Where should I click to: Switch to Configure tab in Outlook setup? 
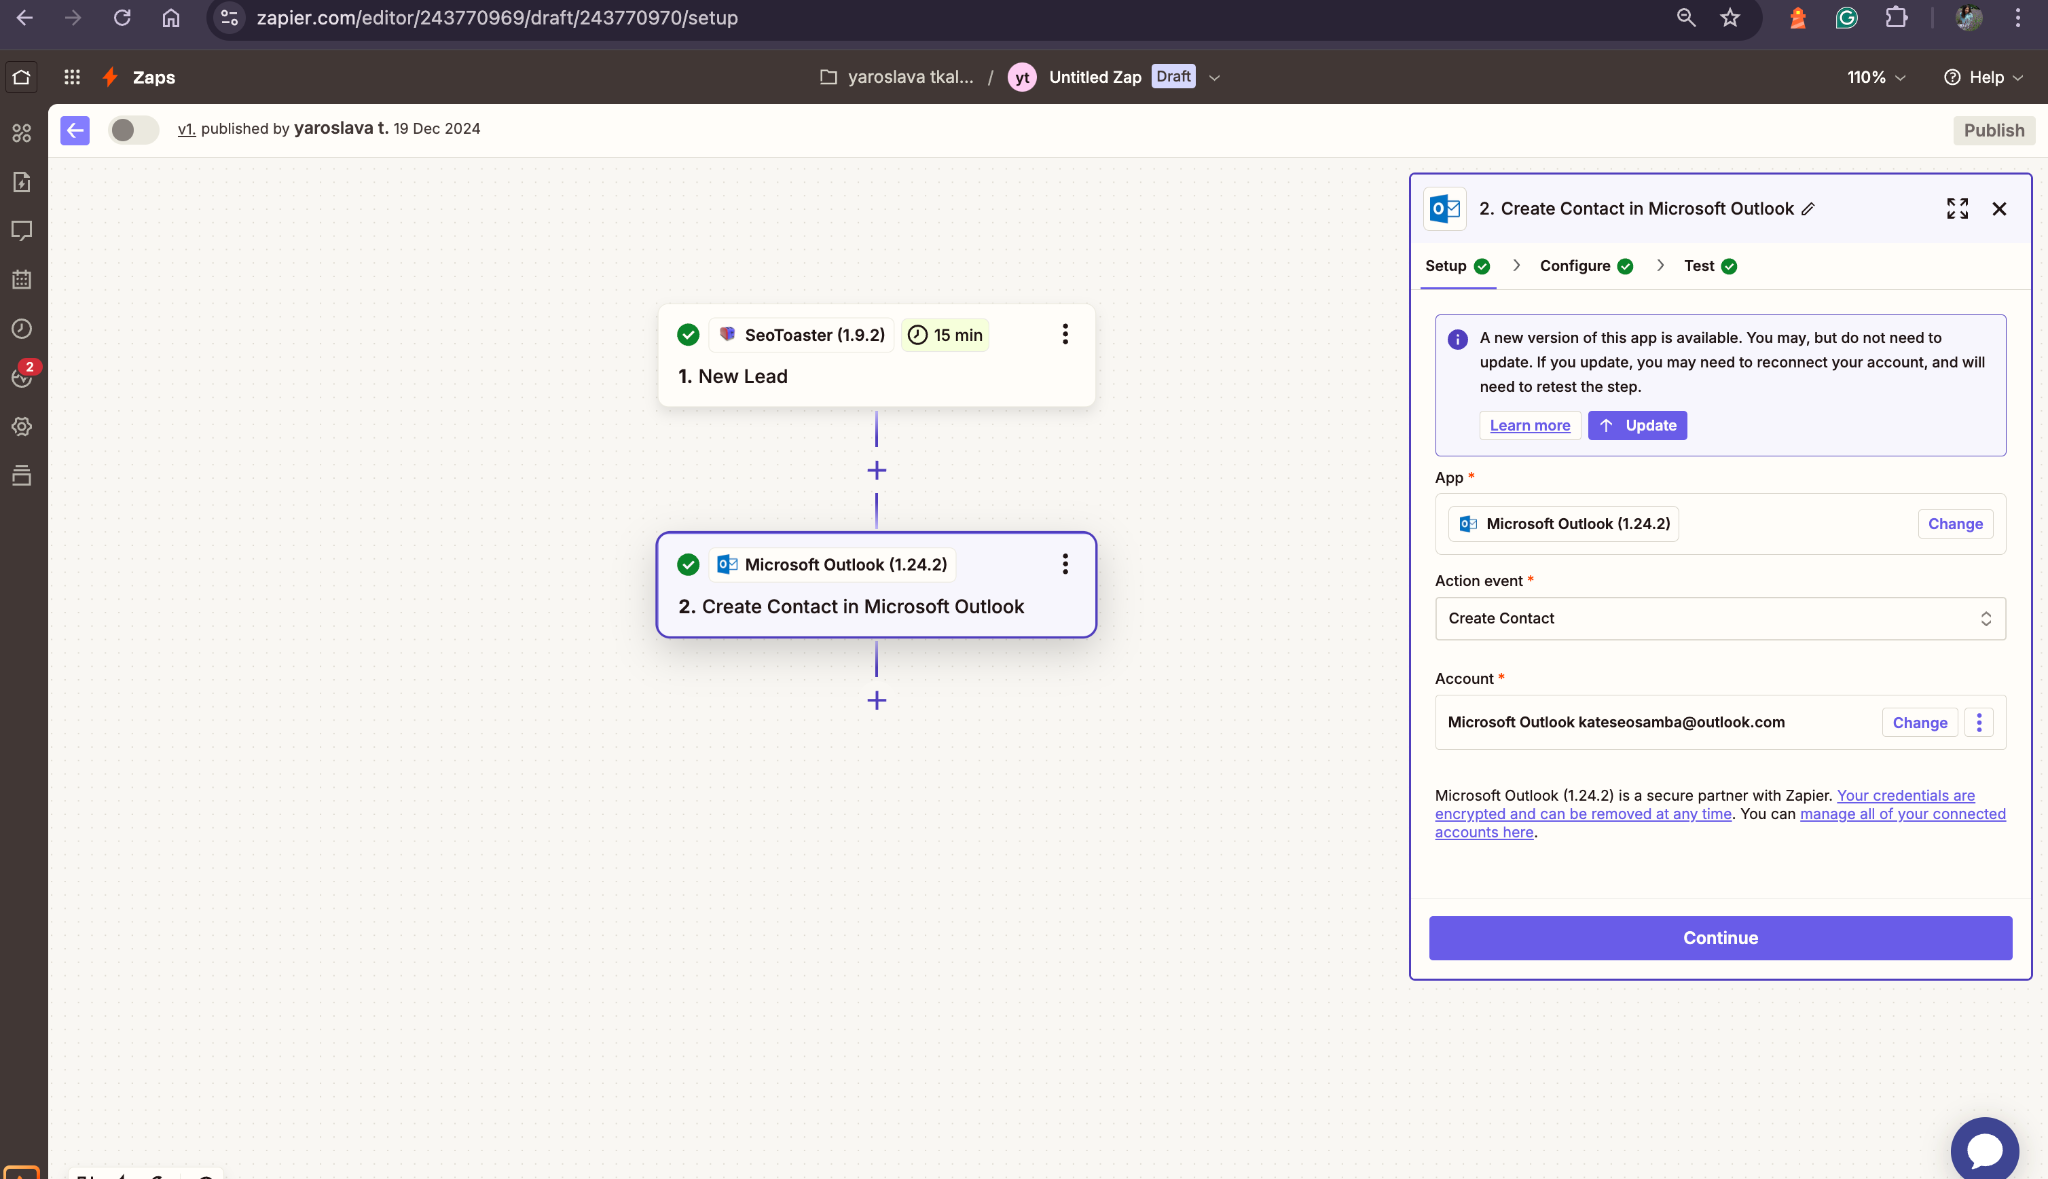click(x=1575, y=266)
